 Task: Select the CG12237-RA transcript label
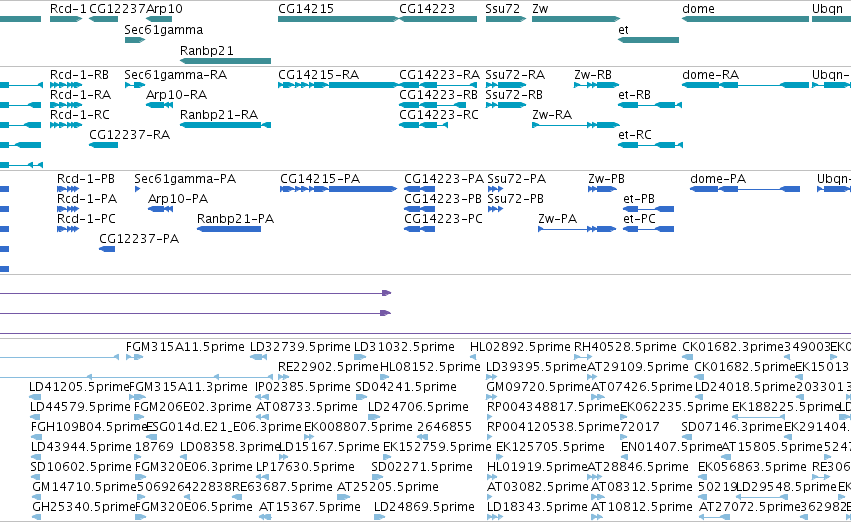129,135
